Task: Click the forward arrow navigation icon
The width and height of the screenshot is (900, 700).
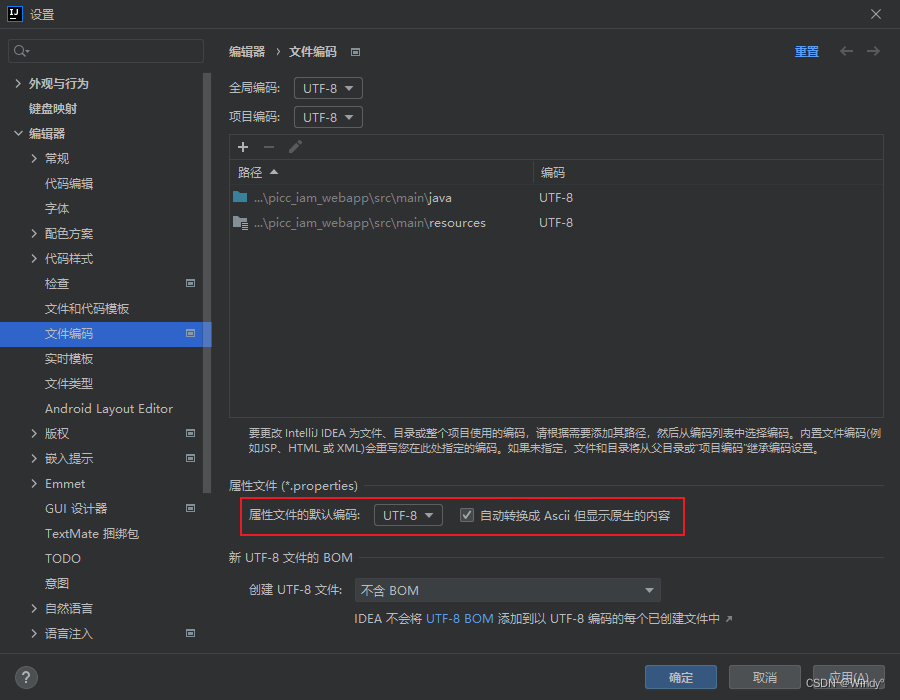Action: 873,51
